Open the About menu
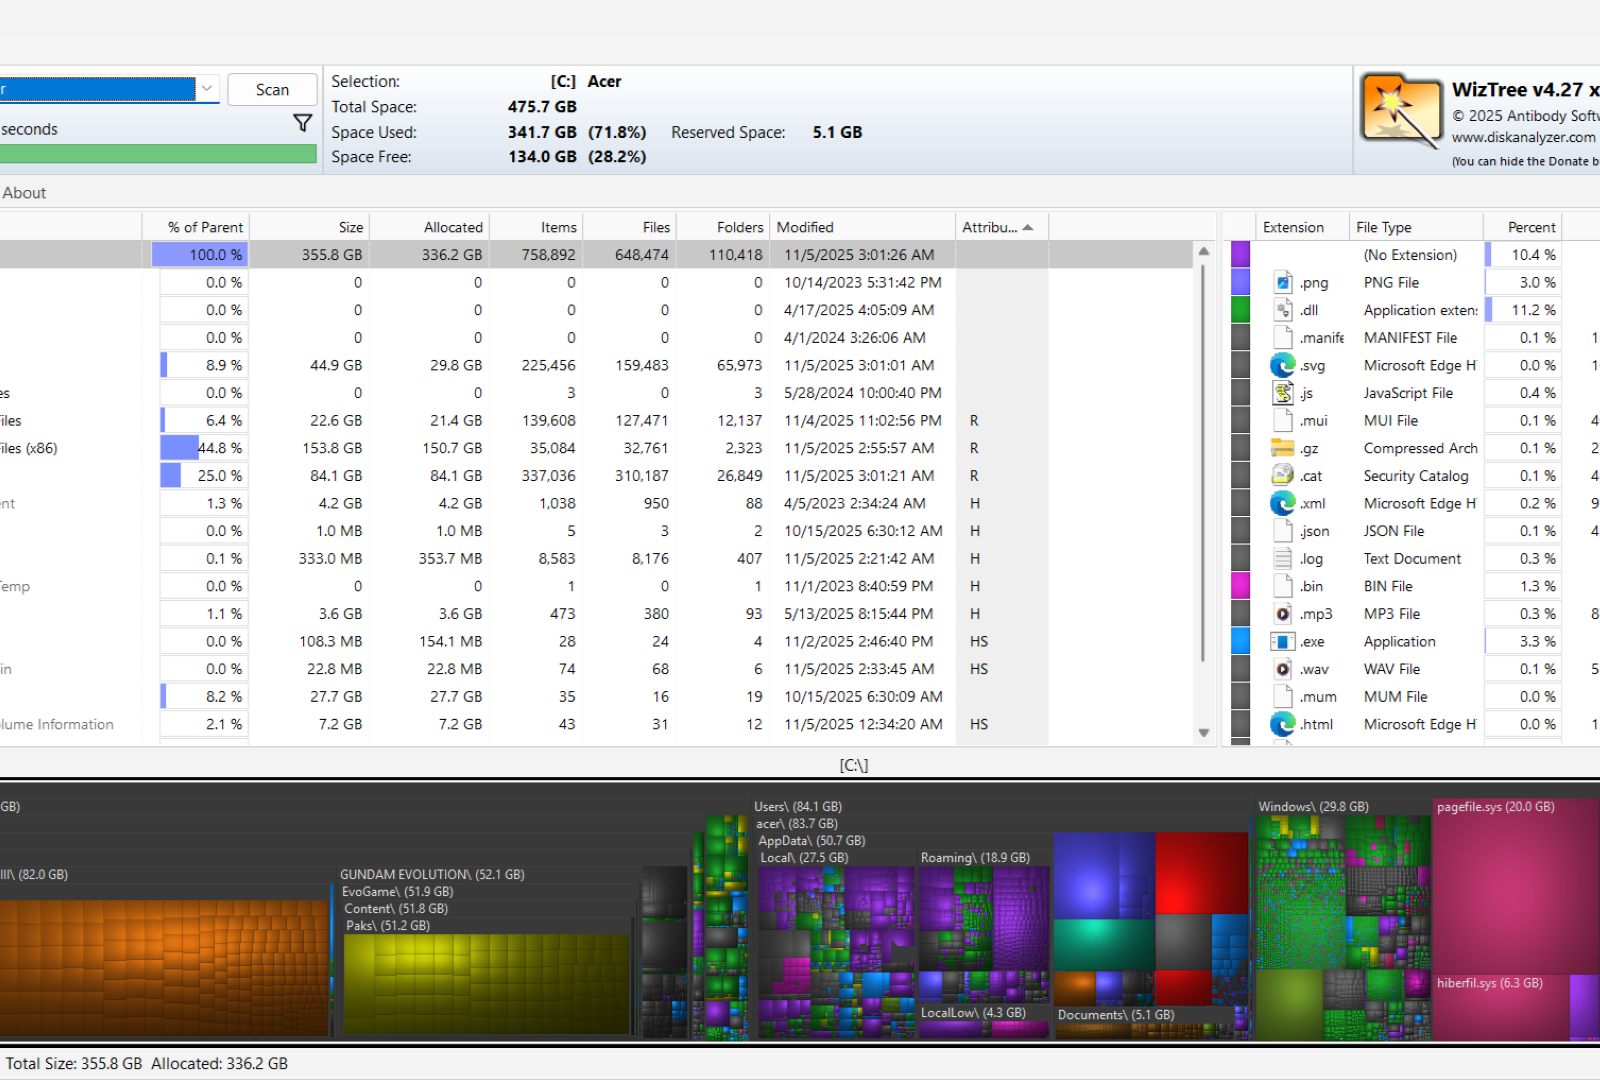 (24, 193)
